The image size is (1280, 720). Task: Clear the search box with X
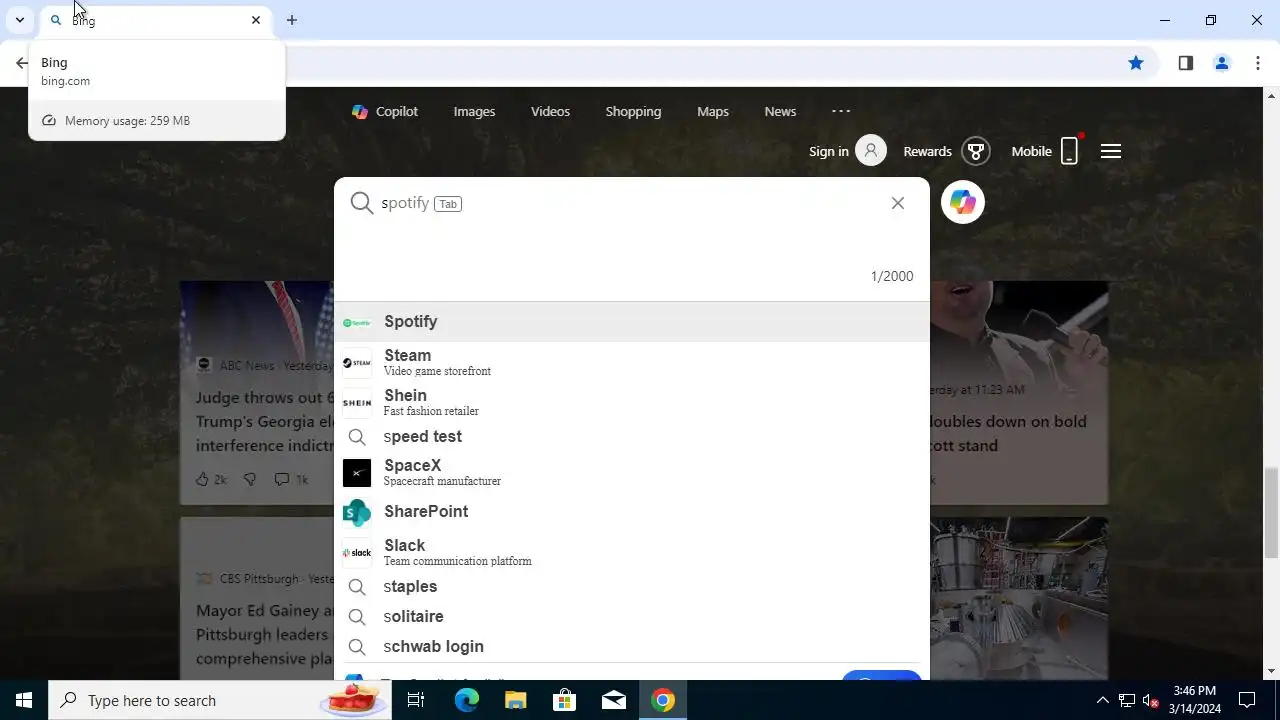pos(898,203)
